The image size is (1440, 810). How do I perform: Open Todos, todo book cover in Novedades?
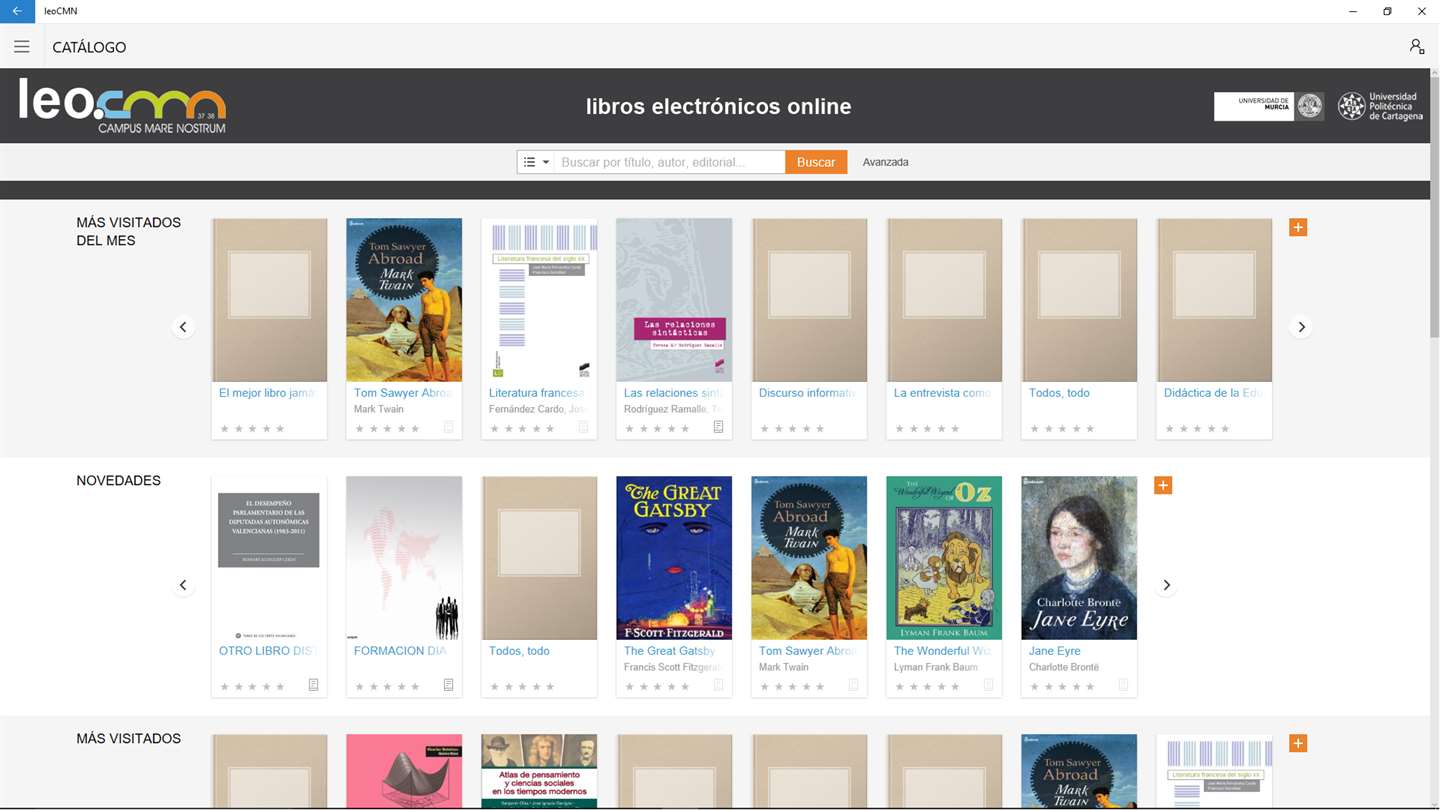pos(539,558)
